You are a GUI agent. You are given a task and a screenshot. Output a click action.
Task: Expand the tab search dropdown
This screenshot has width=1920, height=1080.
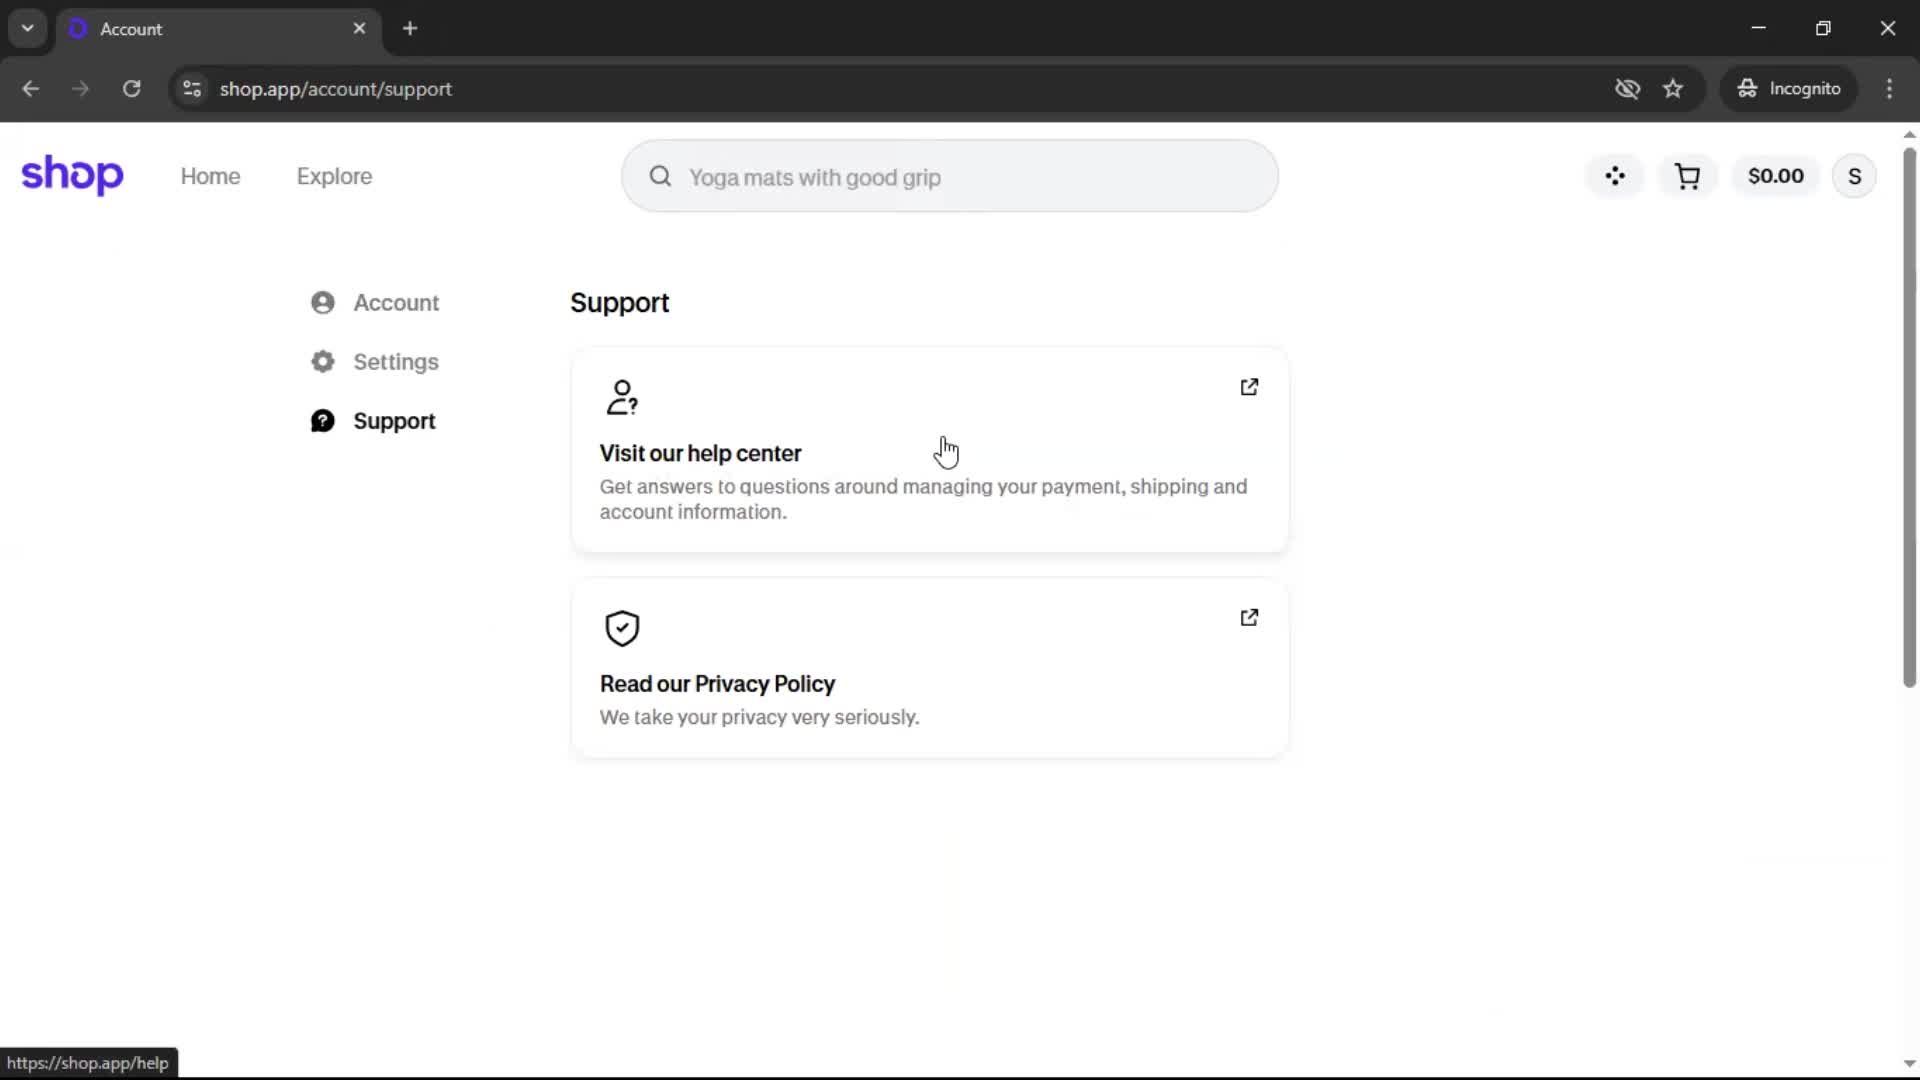(28, 28)
